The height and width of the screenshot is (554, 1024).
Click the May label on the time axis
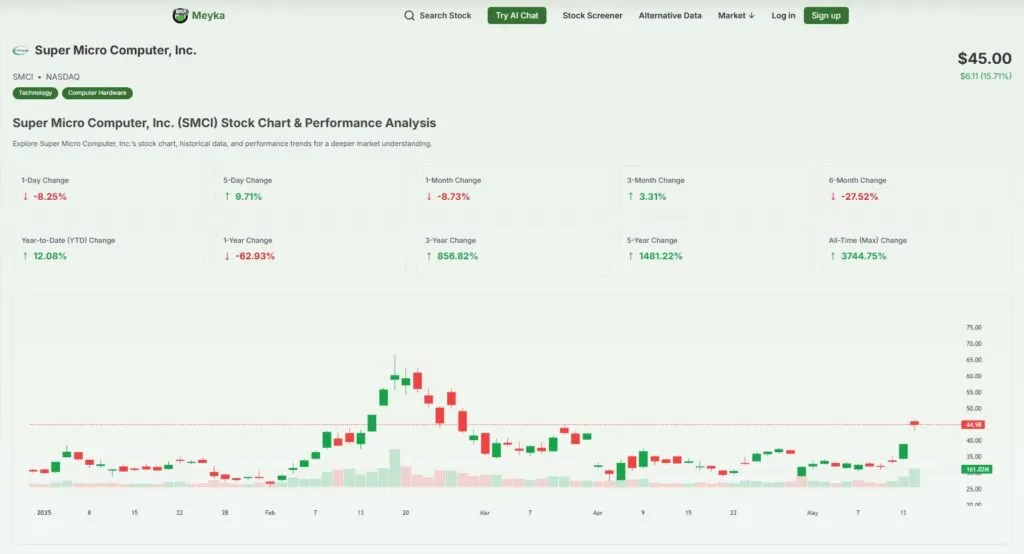(x=812, y=513)
